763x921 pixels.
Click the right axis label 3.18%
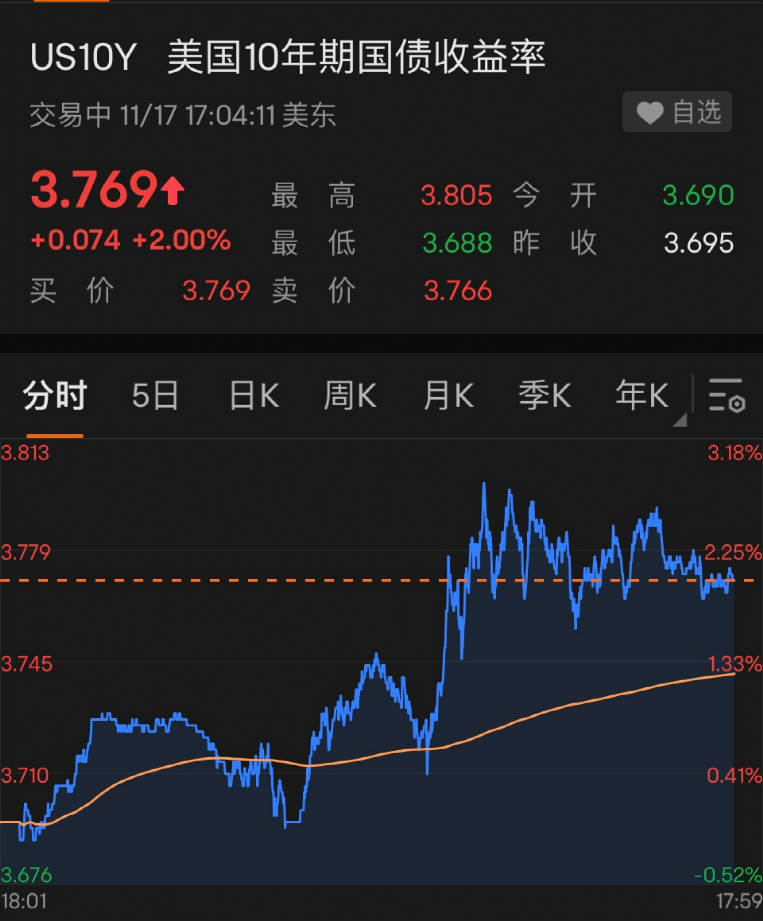pos(735,453)
